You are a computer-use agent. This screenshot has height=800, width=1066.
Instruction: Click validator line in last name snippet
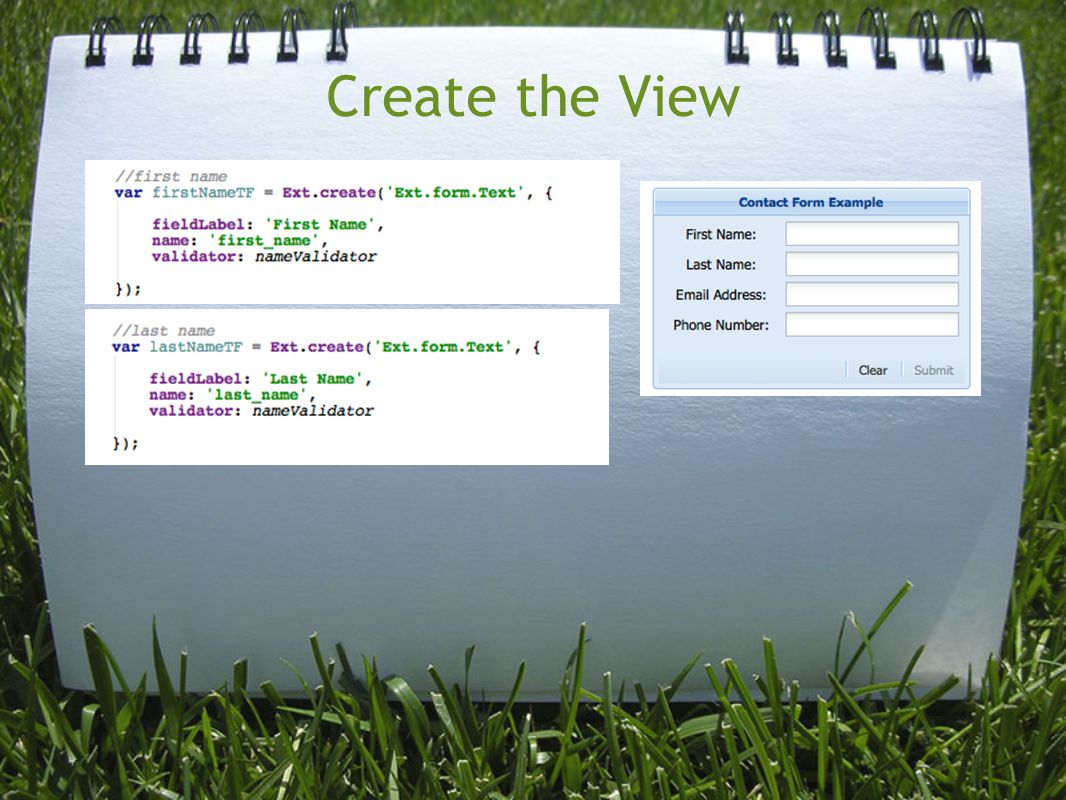261,411
